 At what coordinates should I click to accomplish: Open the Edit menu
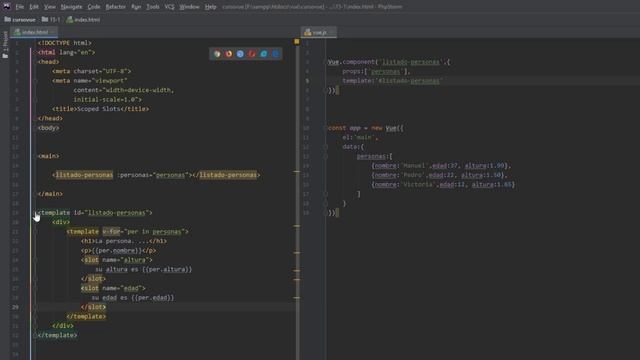point(34,7)
